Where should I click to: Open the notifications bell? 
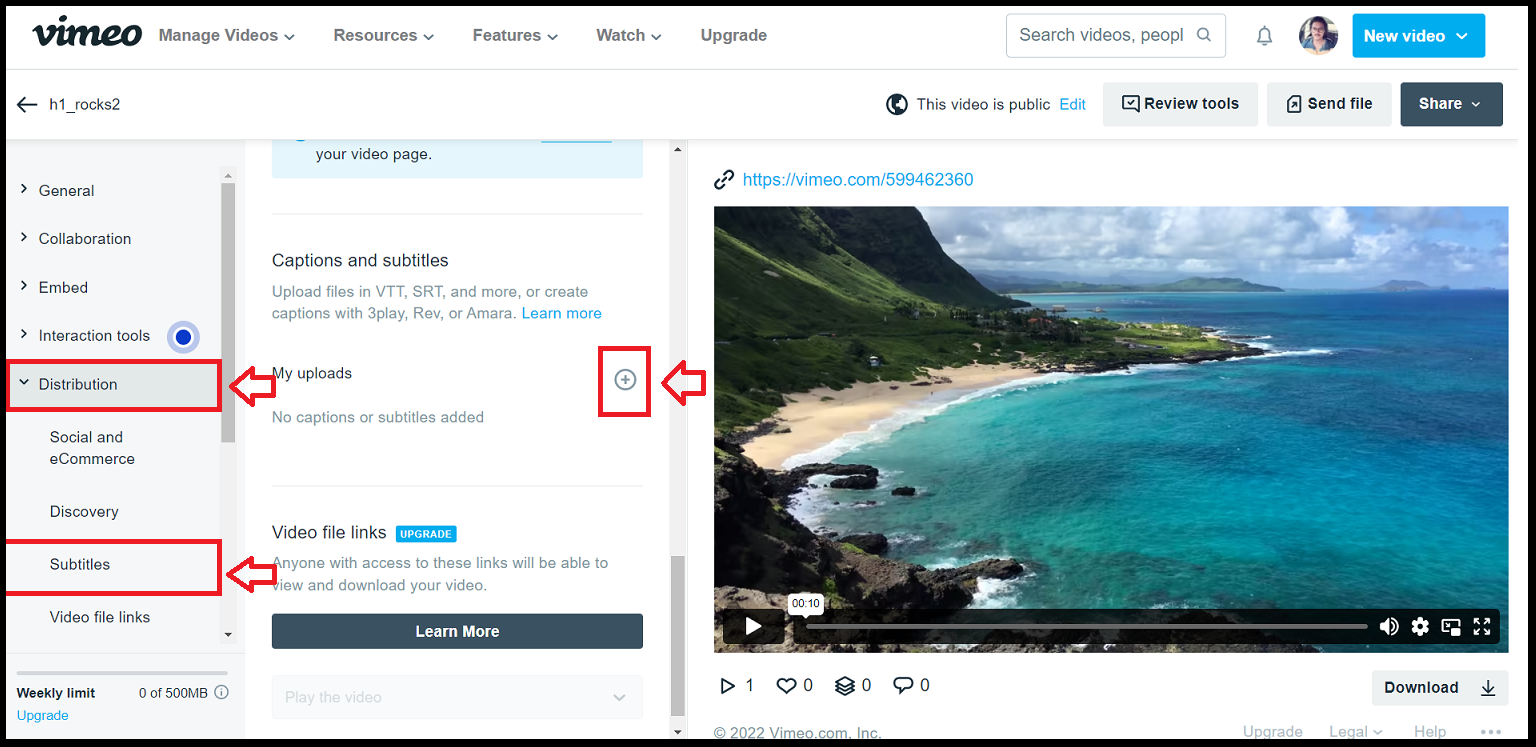click(1265, 36)
